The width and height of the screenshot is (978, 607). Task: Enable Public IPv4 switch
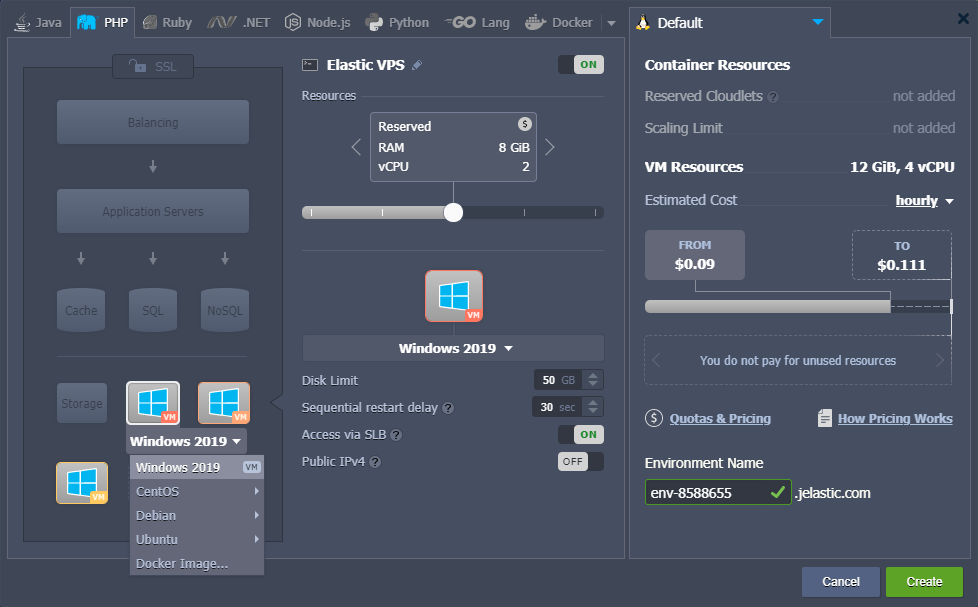click(581, 462)
